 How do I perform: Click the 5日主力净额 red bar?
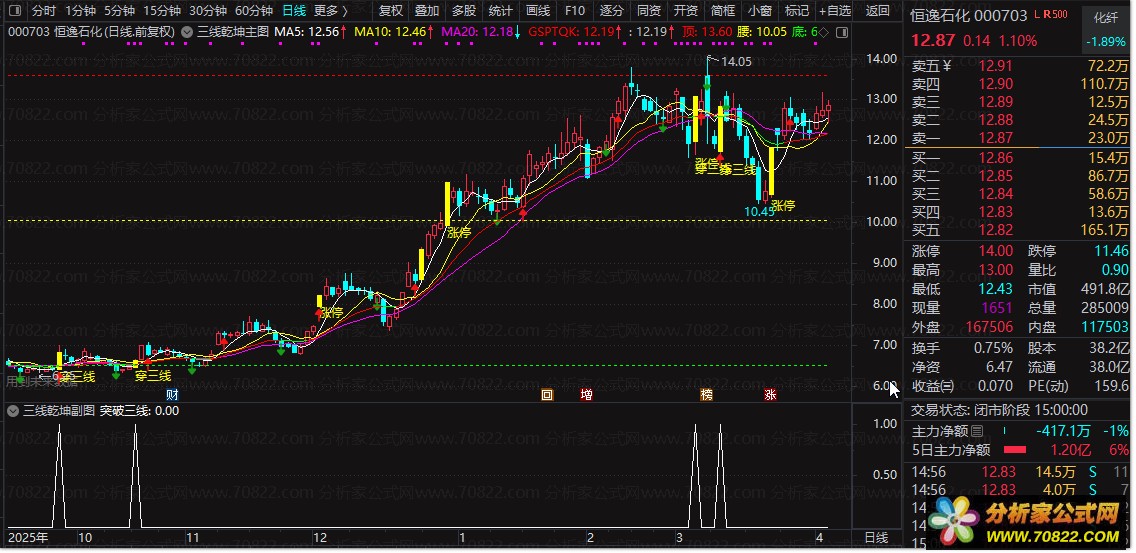tap(1014, 450)
